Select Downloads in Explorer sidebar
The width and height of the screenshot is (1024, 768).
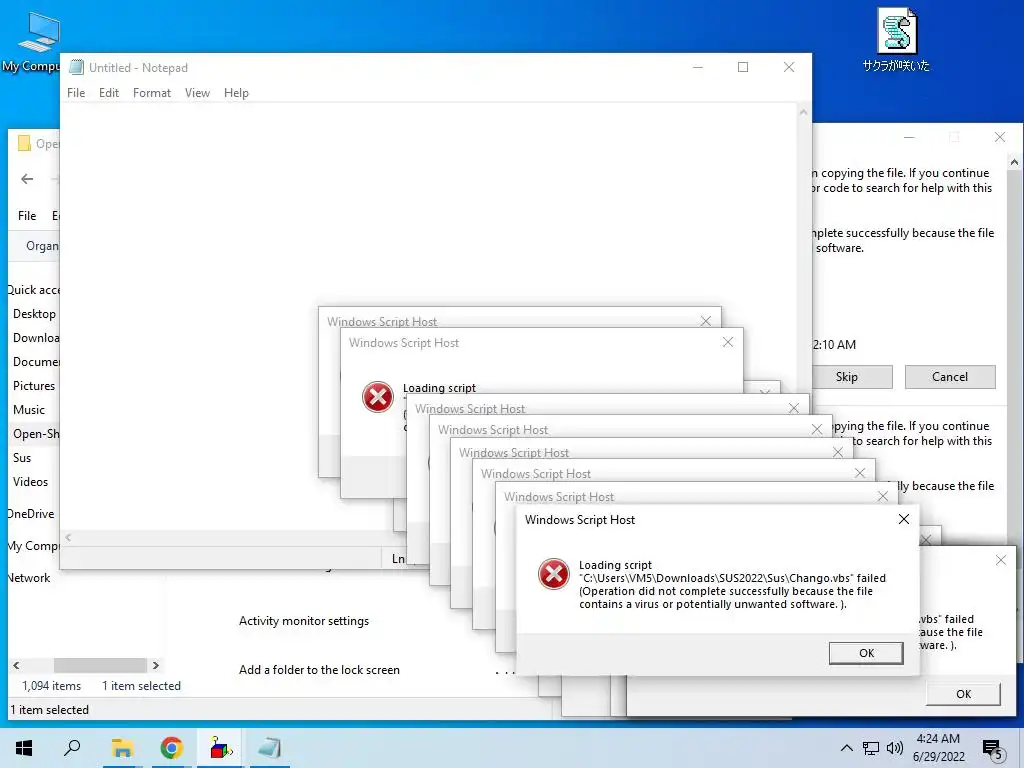(x=36, y=338)
